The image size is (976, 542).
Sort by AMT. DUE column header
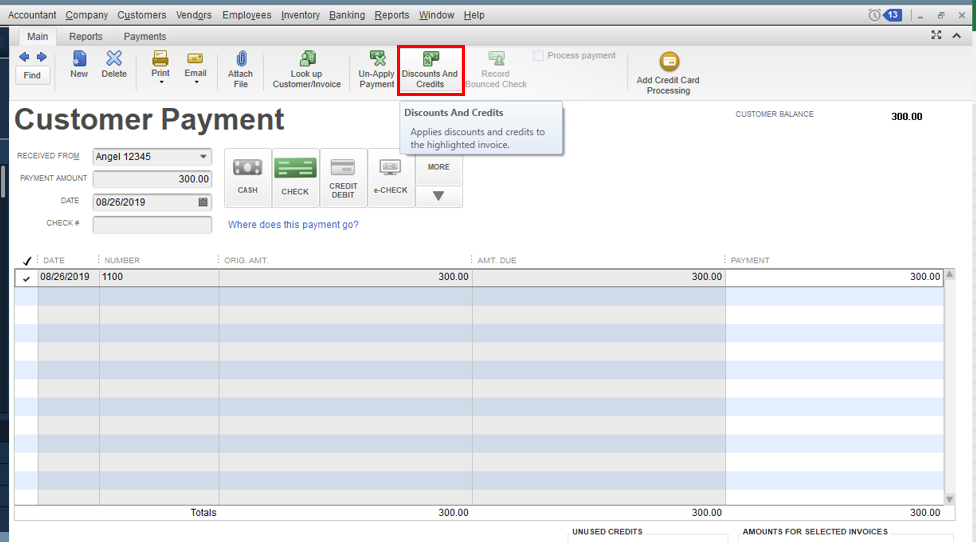pyautogui.click(x=497, y=261)
